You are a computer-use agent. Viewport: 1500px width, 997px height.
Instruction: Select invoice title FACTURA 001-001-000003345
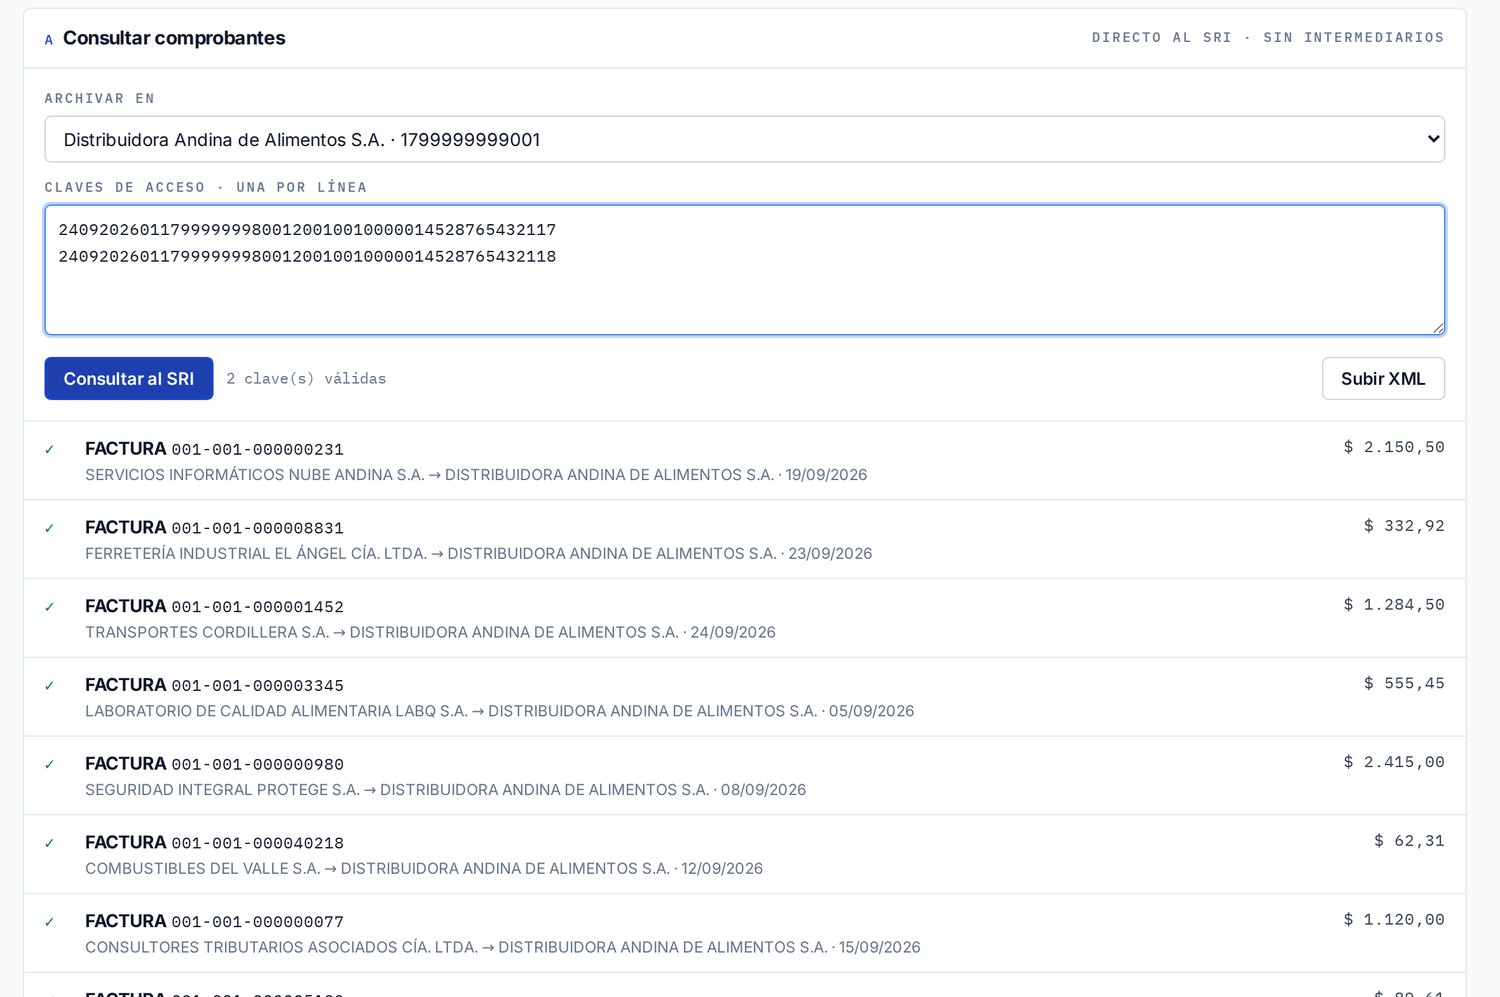coord(215,685)
